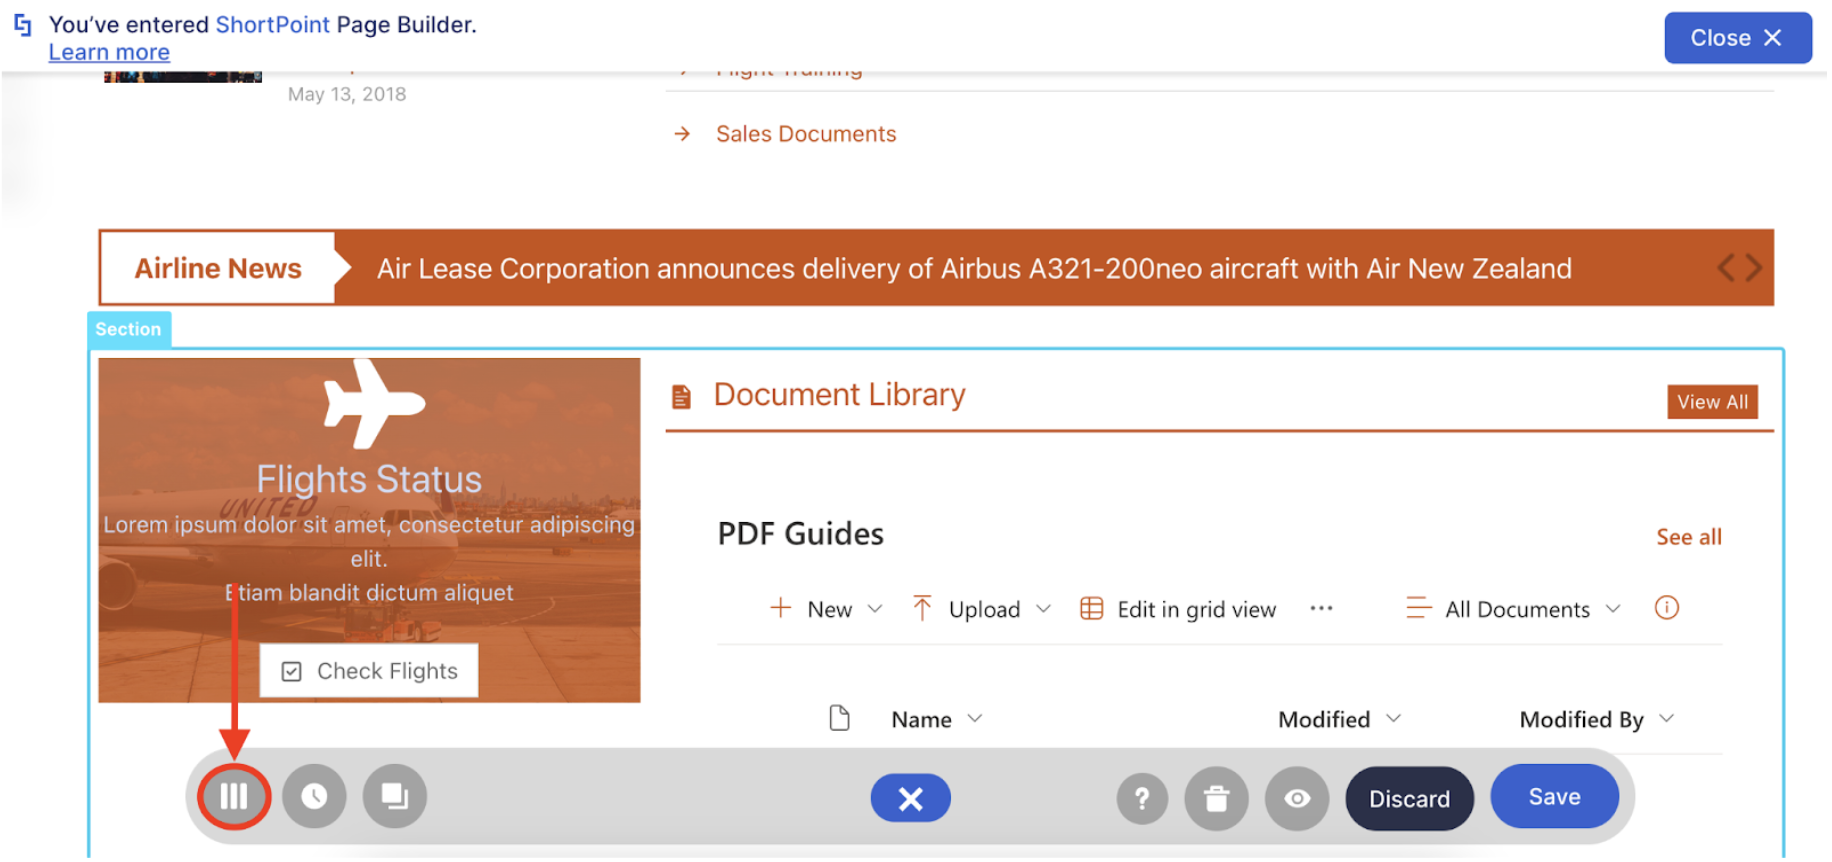Image resolution: width=1832 pixels, height=862 pixels.
Task: Click the Upload arrow button
Action: [965, 609]
